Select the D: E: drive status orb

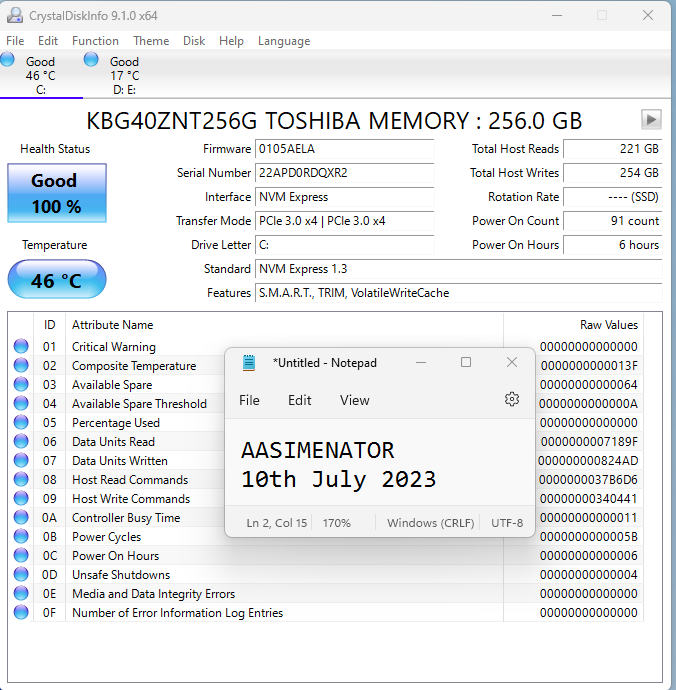pyautogui.click(x=91, y=59)
